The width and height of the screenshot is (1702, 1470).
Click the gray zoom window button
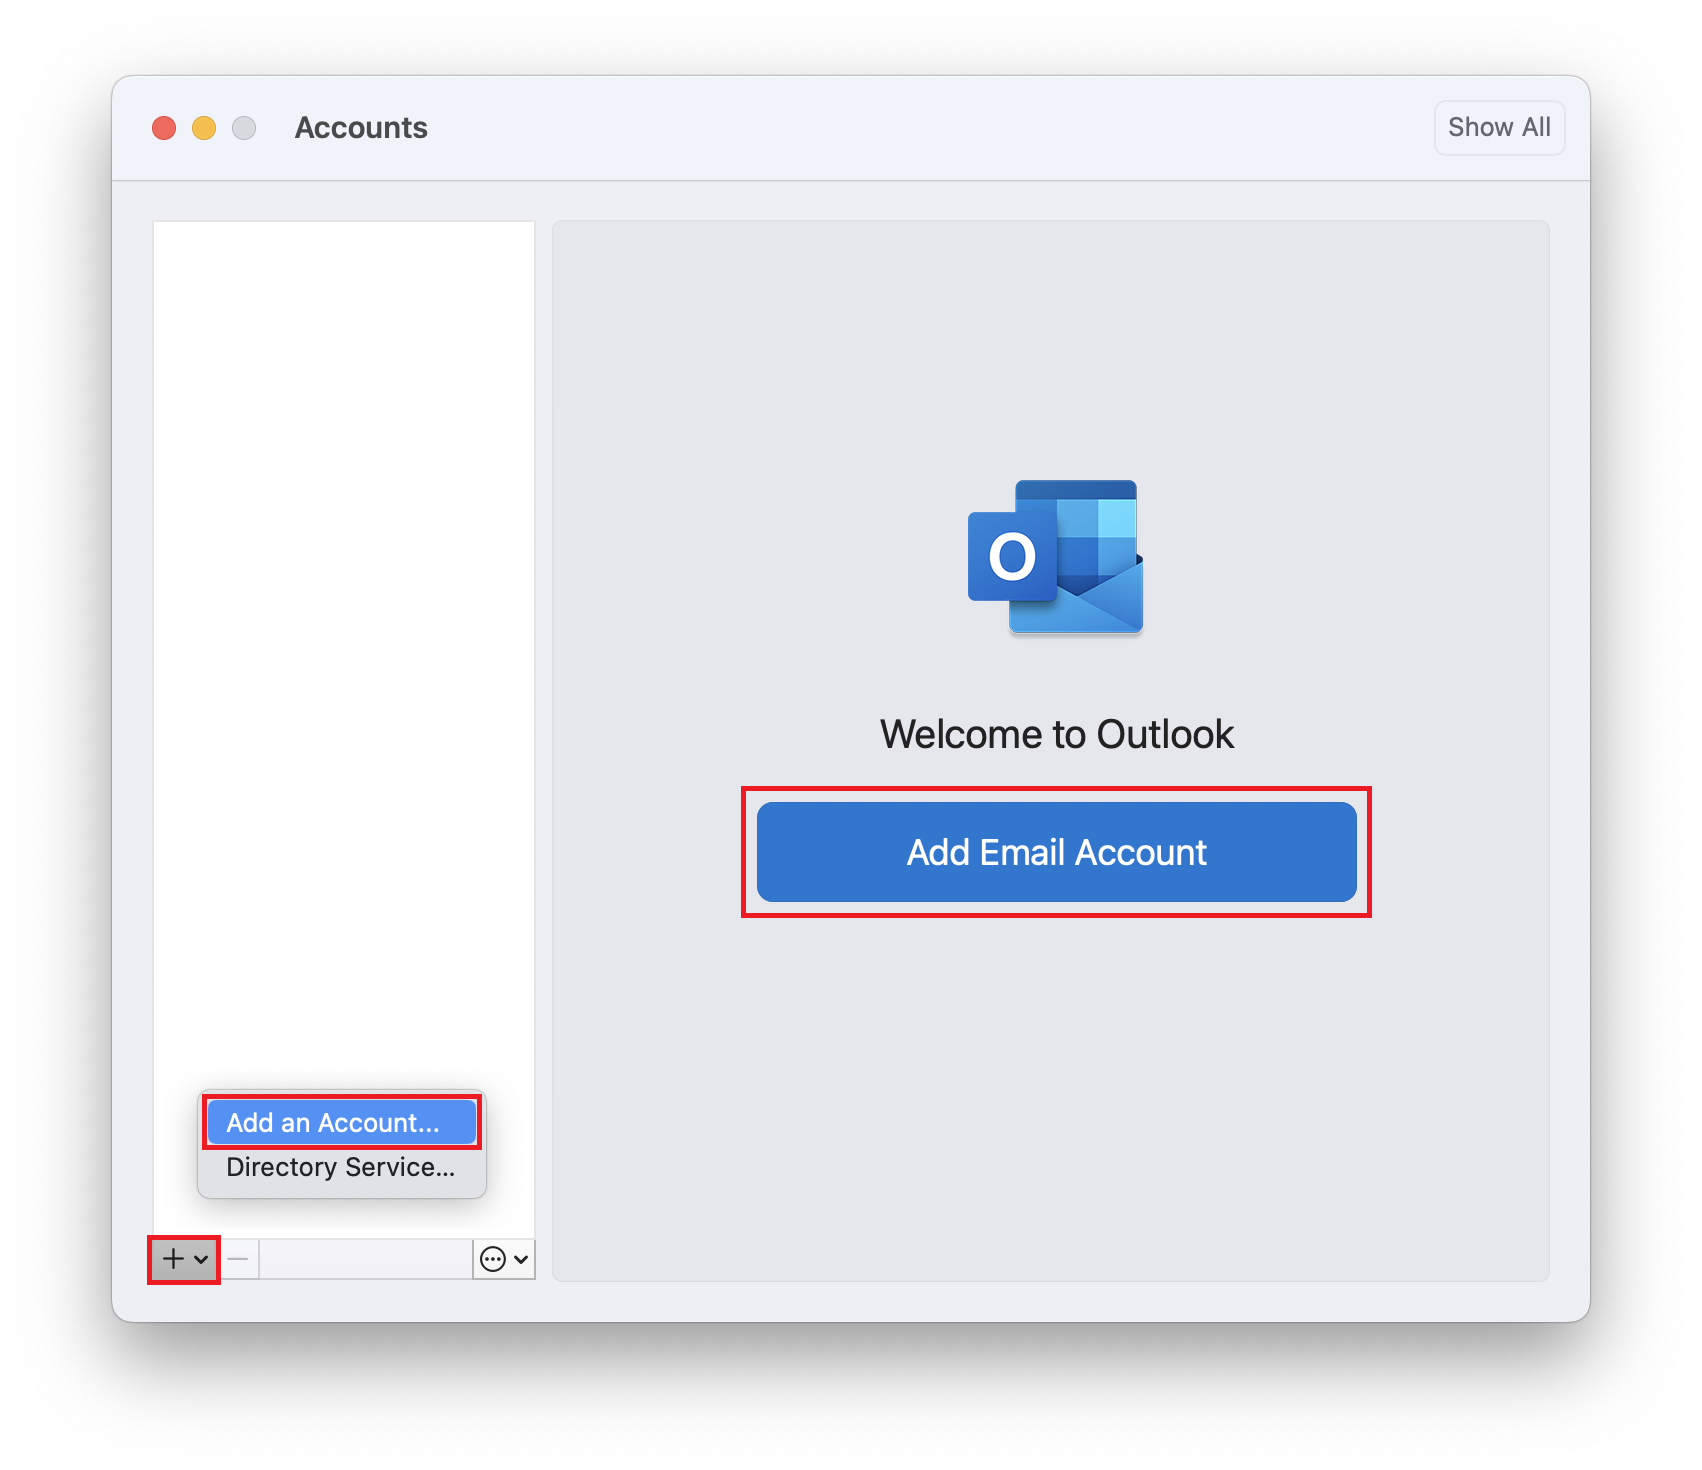click(244, 128)
